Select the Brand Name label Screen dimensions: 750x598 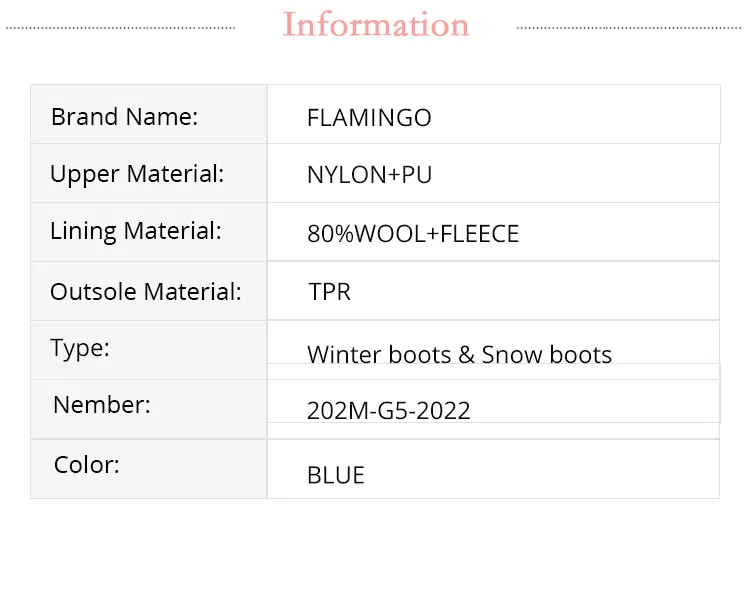click(x=124, y=117)
